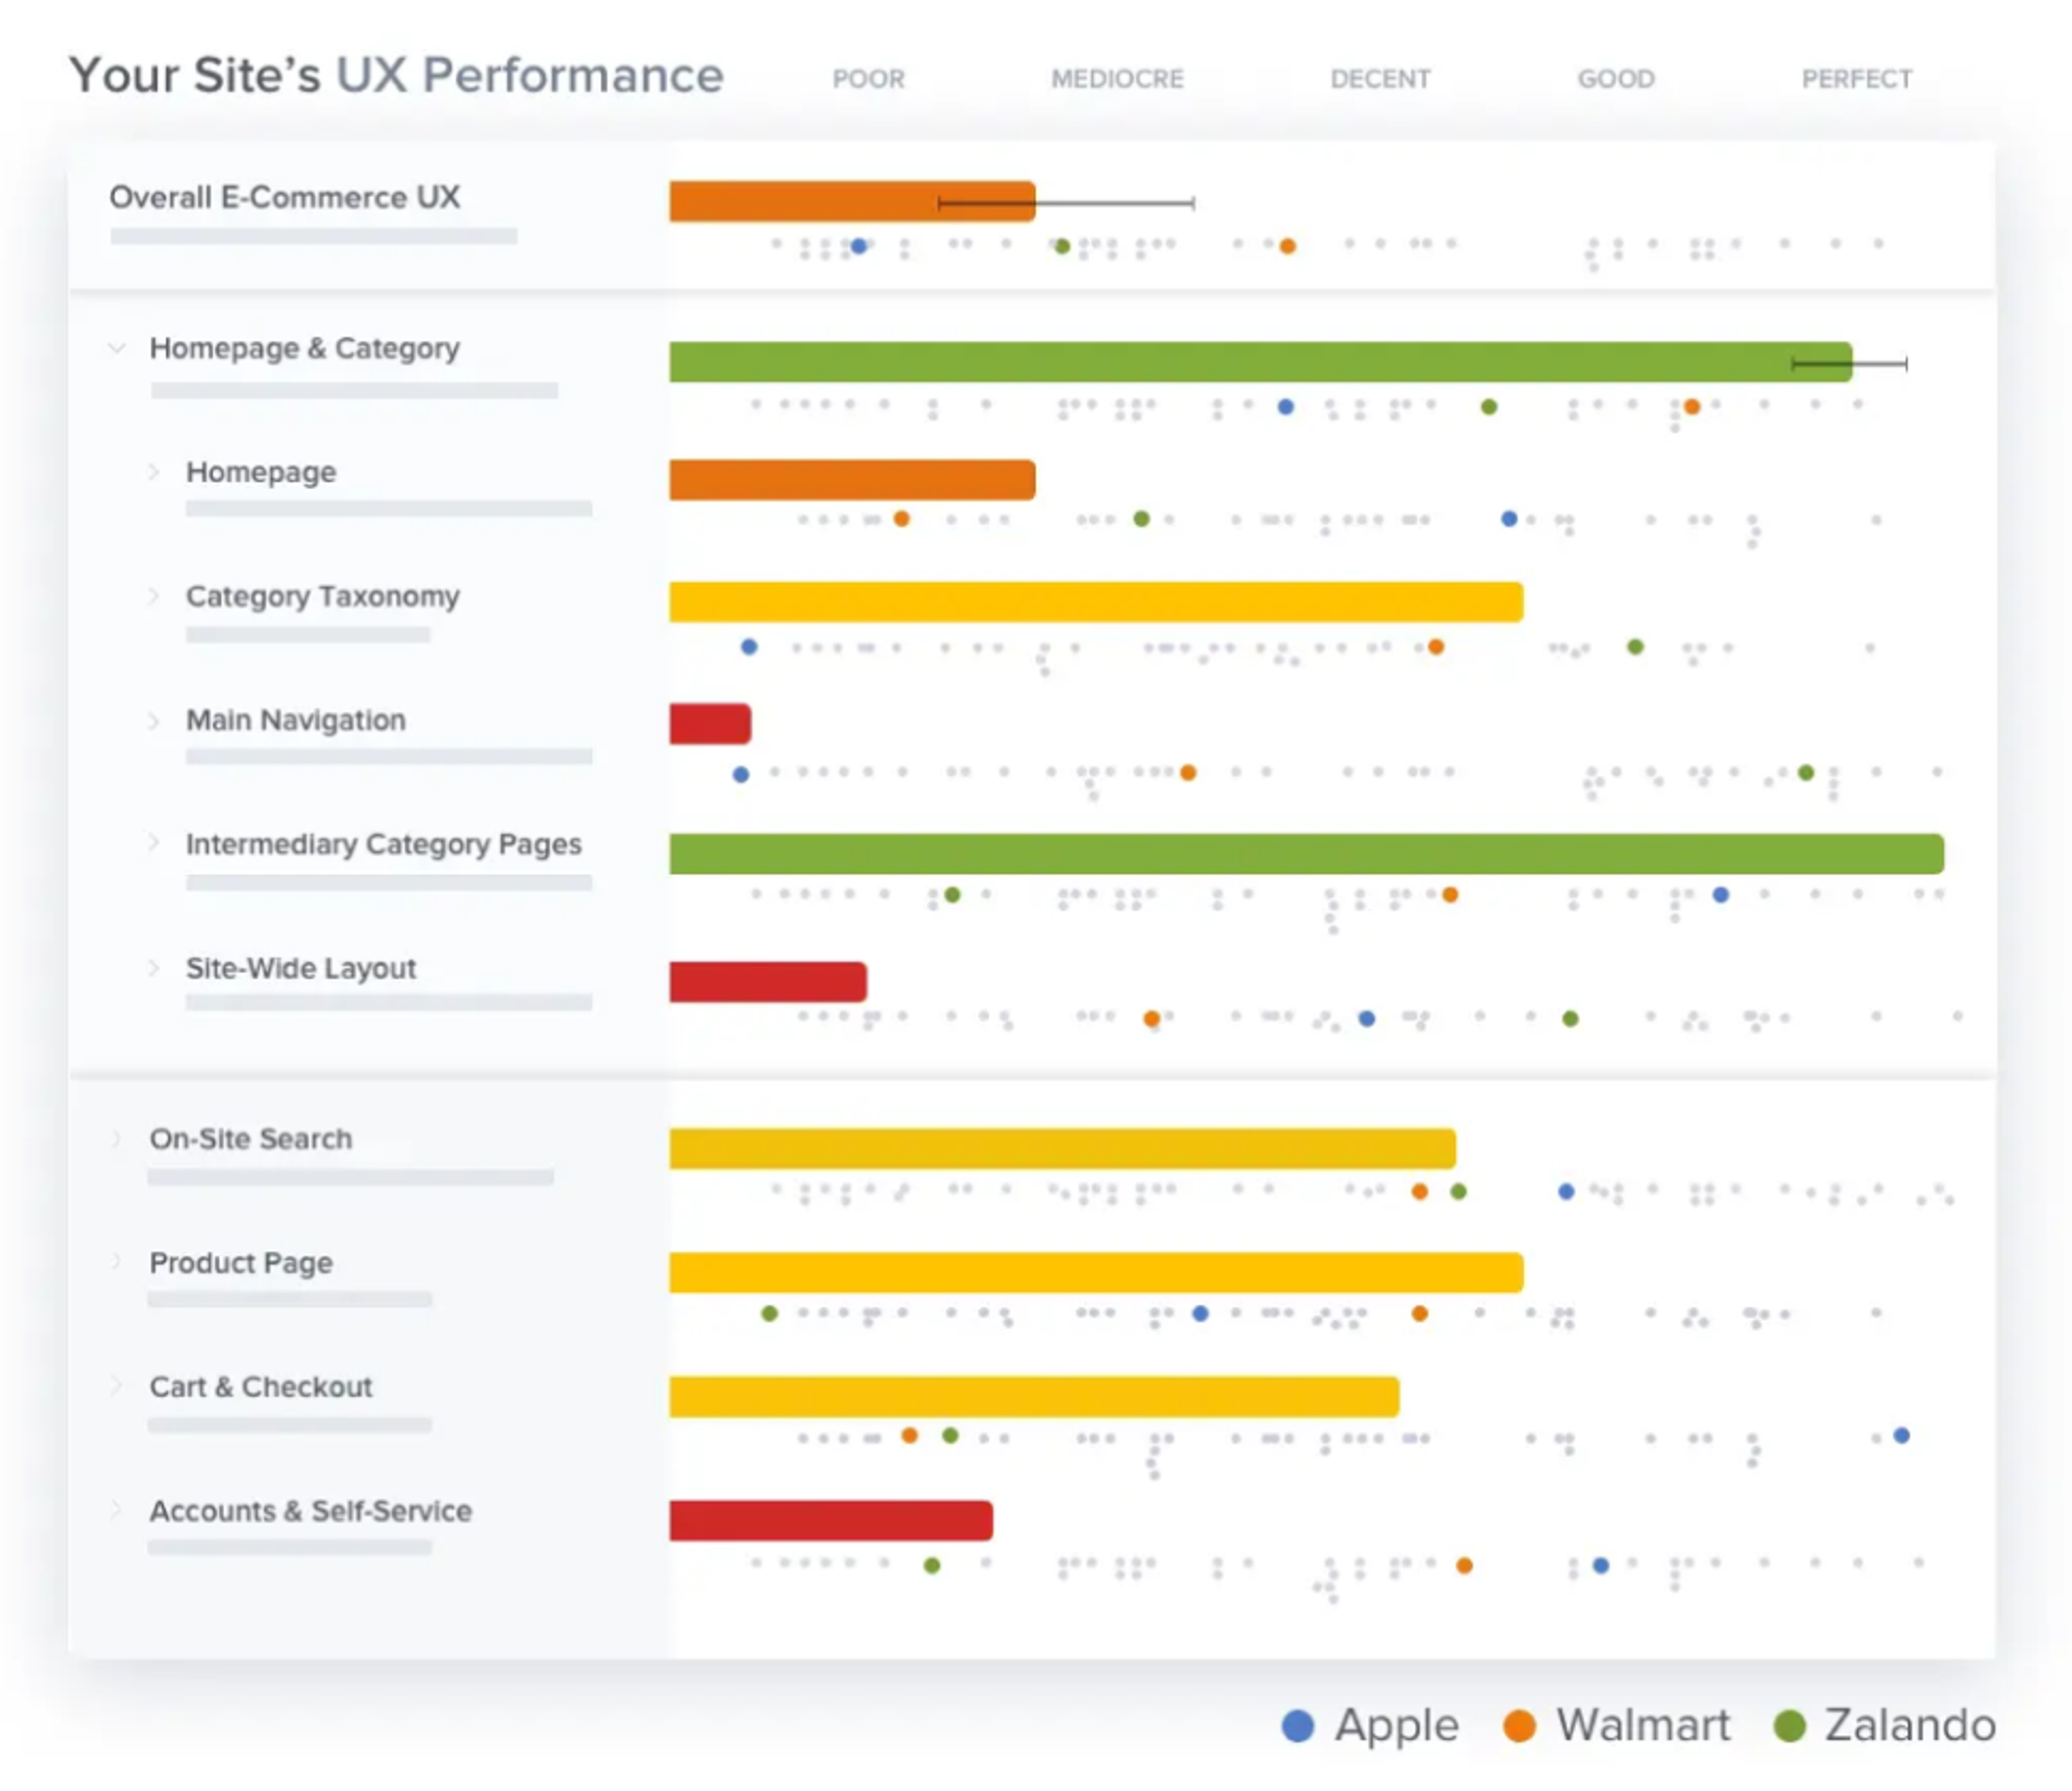The height and width of the screenshot is (1791, 2072).
Task: Click the orange Walmart legend dot
Action: (x=1519, y=1725)
